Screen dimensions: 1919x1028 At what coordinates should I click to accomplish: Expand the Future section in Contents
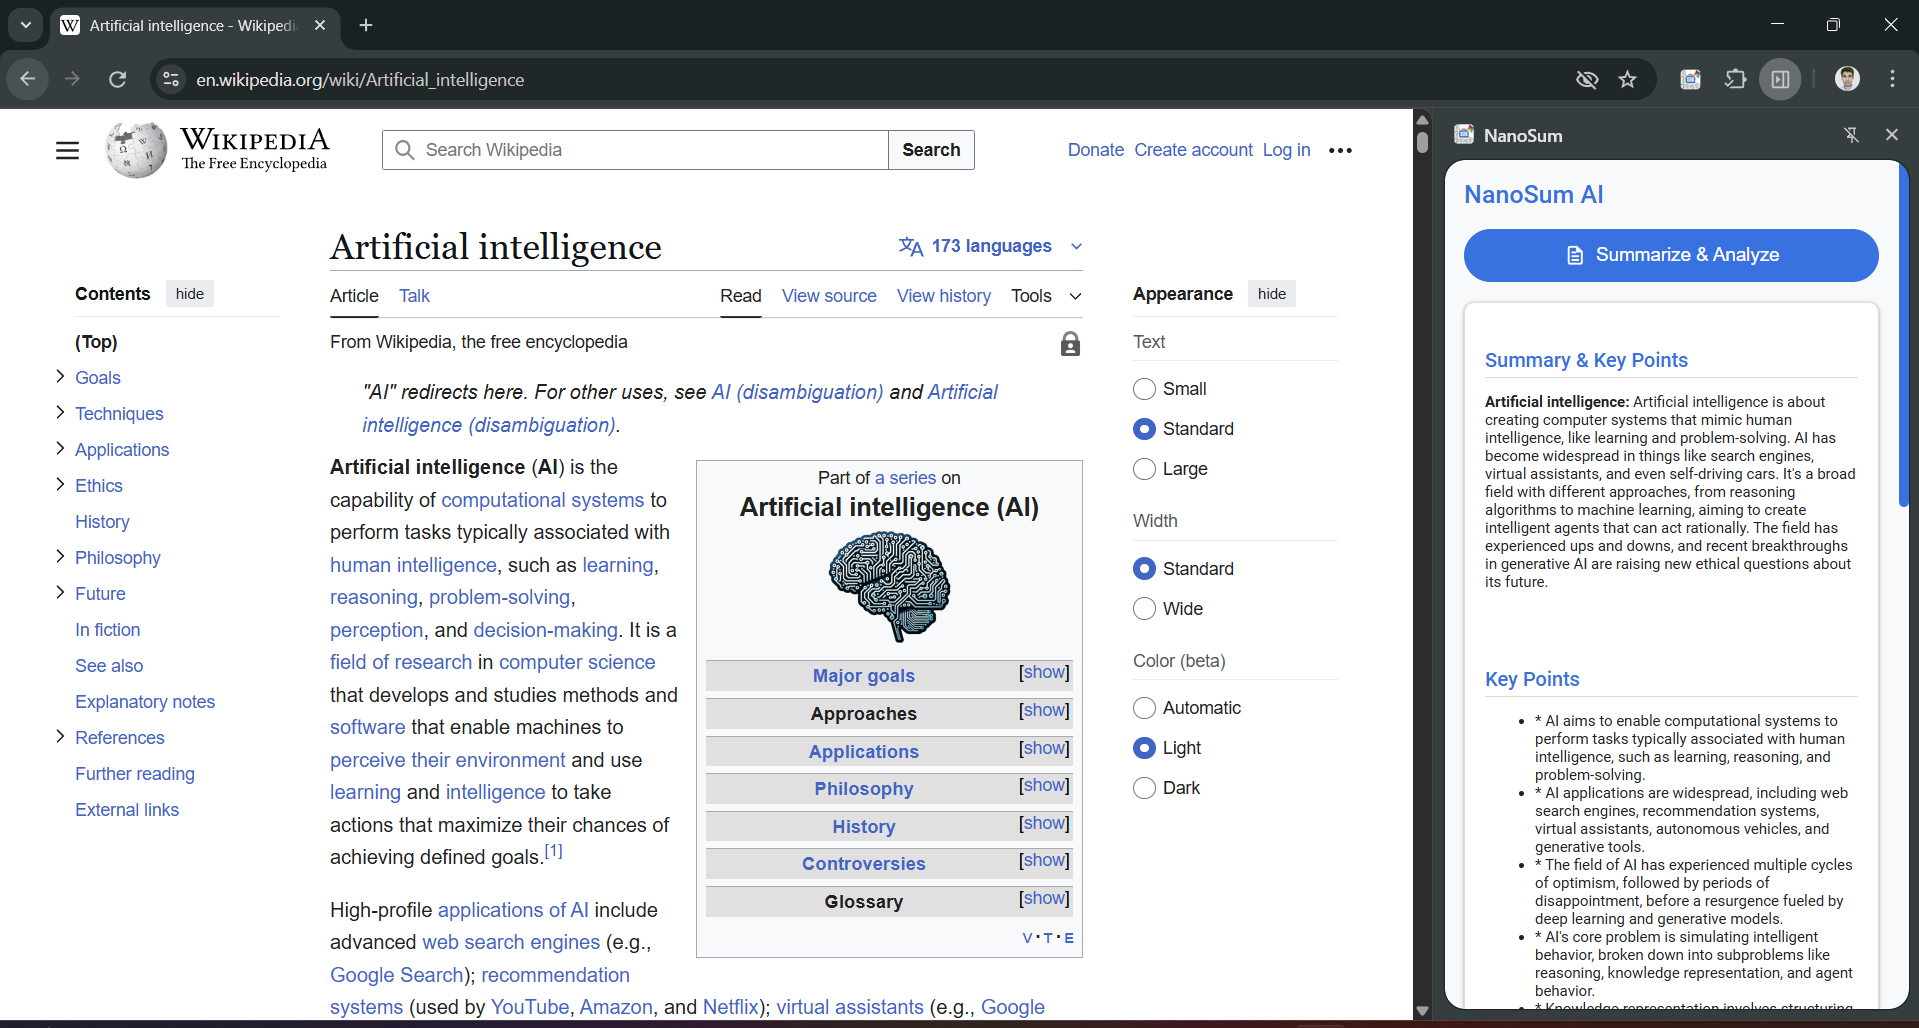pos(60,592)
